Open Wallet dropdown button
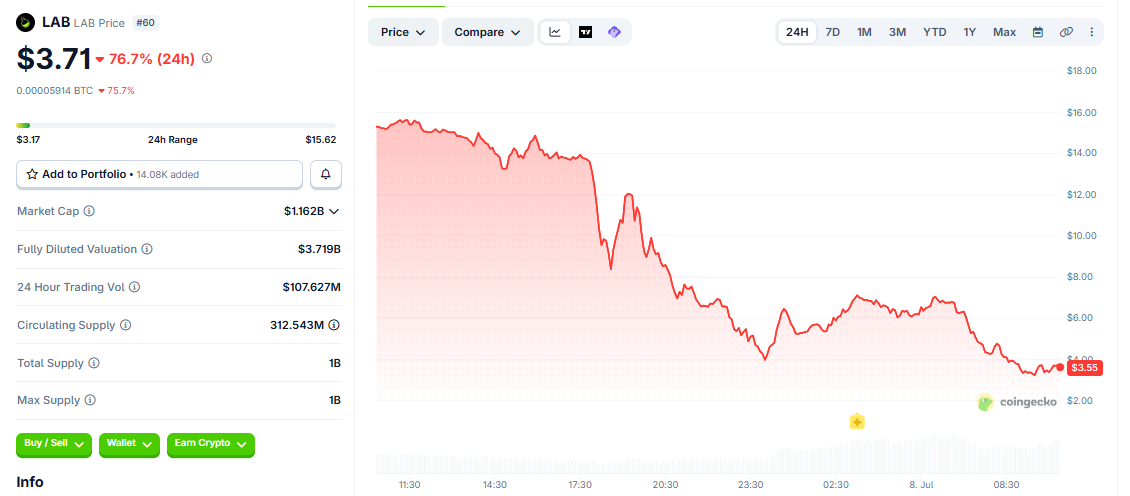 coord(130,445)
